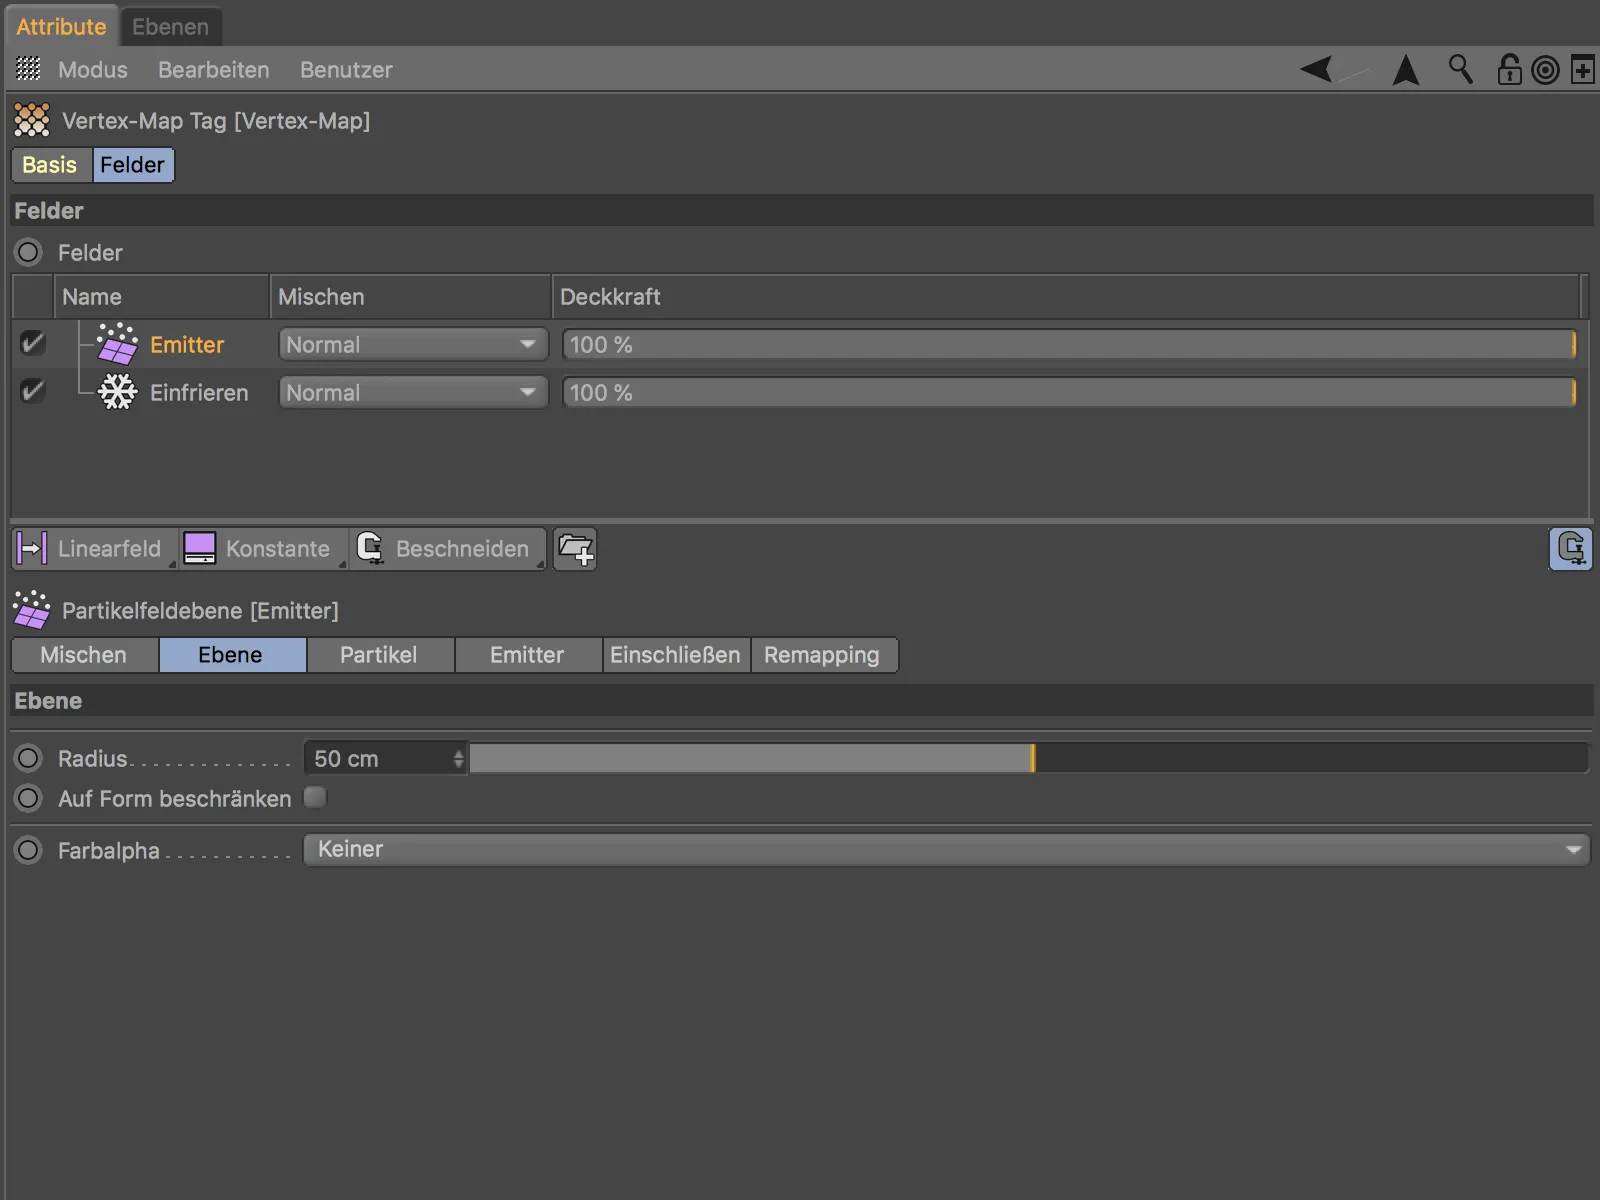1600x1200 pixels.
Task: Select the Vertex-Map Tag icon in the header
Action: click(x=31, y=120)
